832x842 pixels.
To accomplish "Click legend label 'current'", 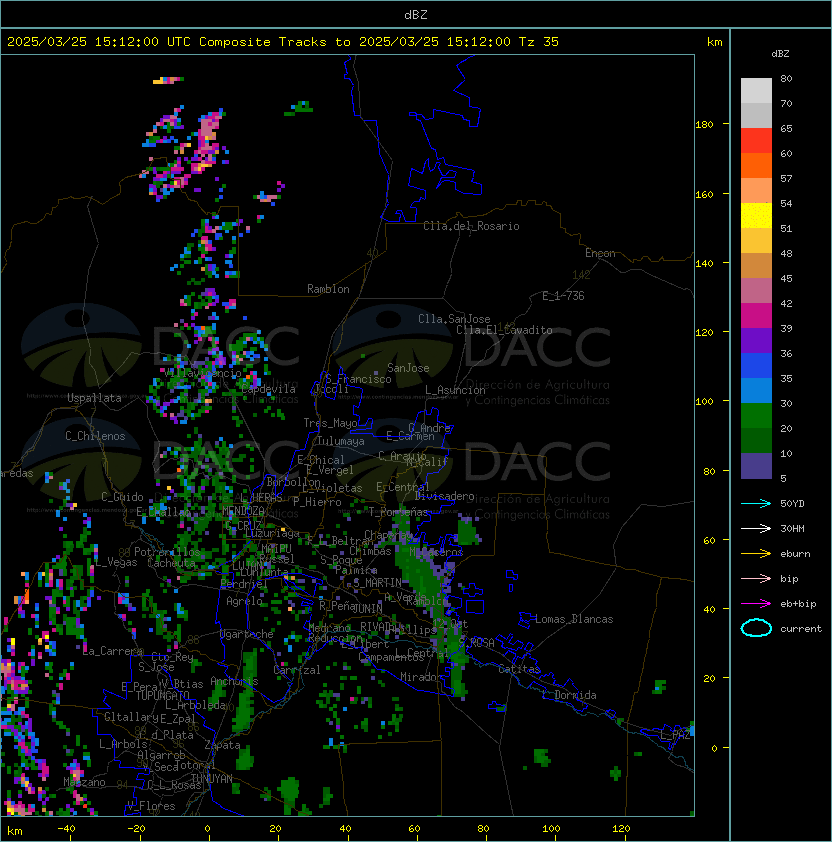I will pos(801,629).
